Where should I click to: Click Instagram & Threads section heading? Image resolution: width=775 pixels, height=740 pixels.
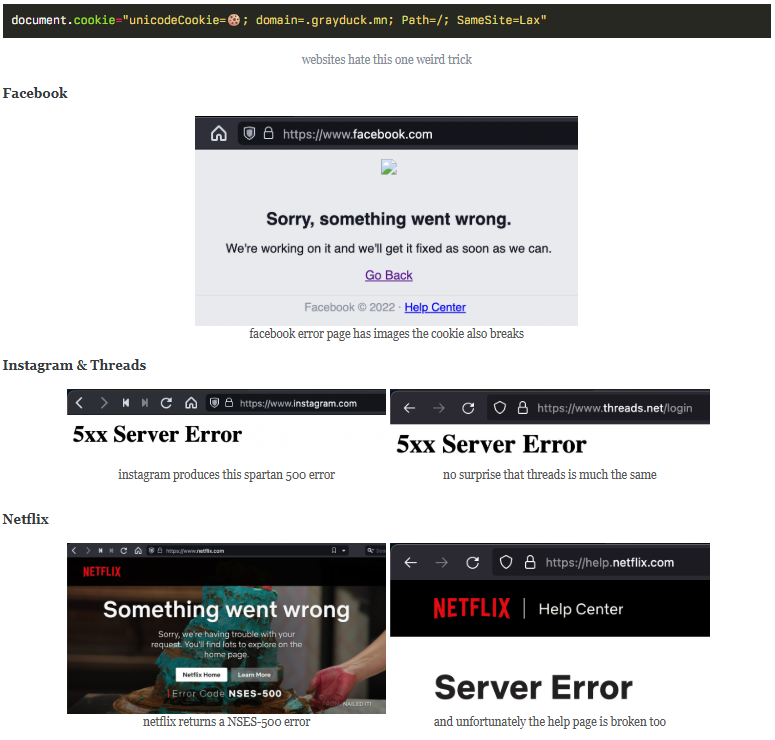(x=75, y=365)
